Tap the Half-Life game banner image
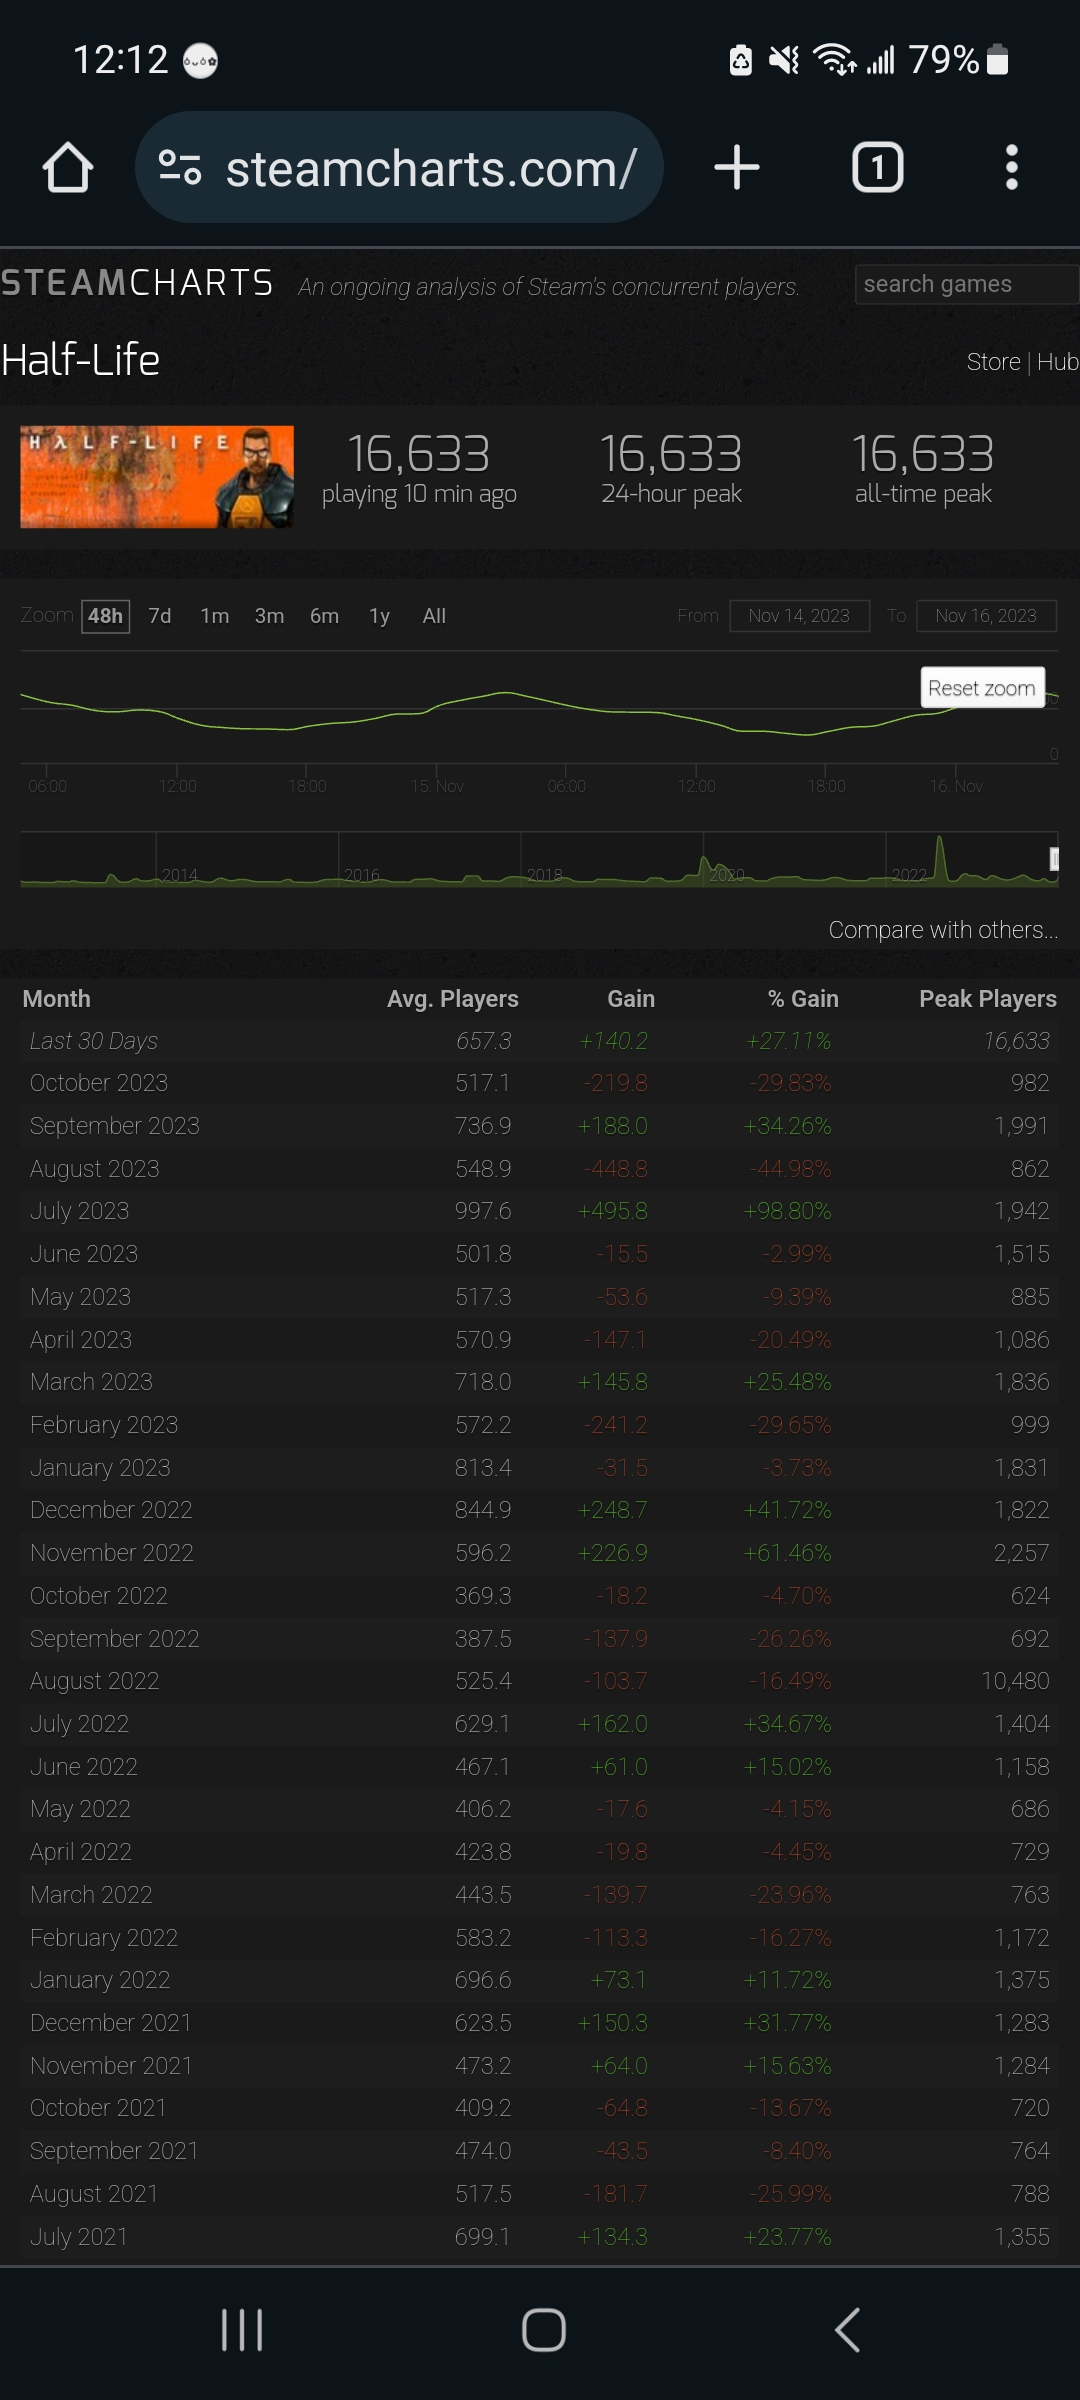The height and width of the screenshot is (2400, 1080). 157,476
